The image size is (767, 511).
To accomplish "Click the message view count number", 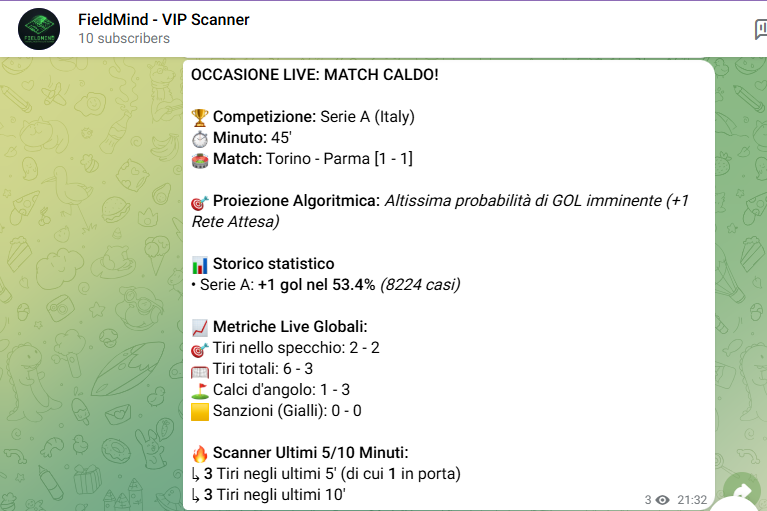I will pyautogui.click(x=648, y=499).
